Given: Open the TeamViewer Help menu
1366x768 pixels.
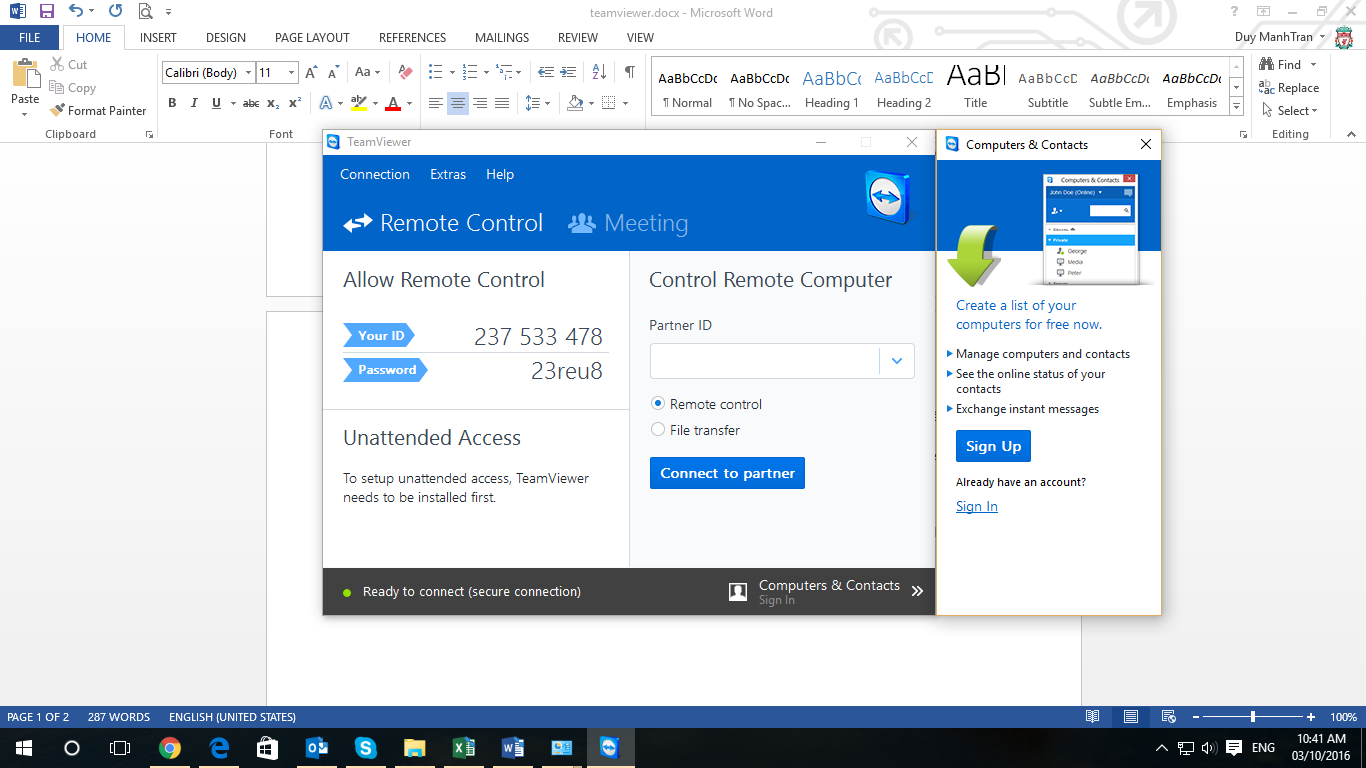Looking at the screenshot, I should [x=500, y=174].
